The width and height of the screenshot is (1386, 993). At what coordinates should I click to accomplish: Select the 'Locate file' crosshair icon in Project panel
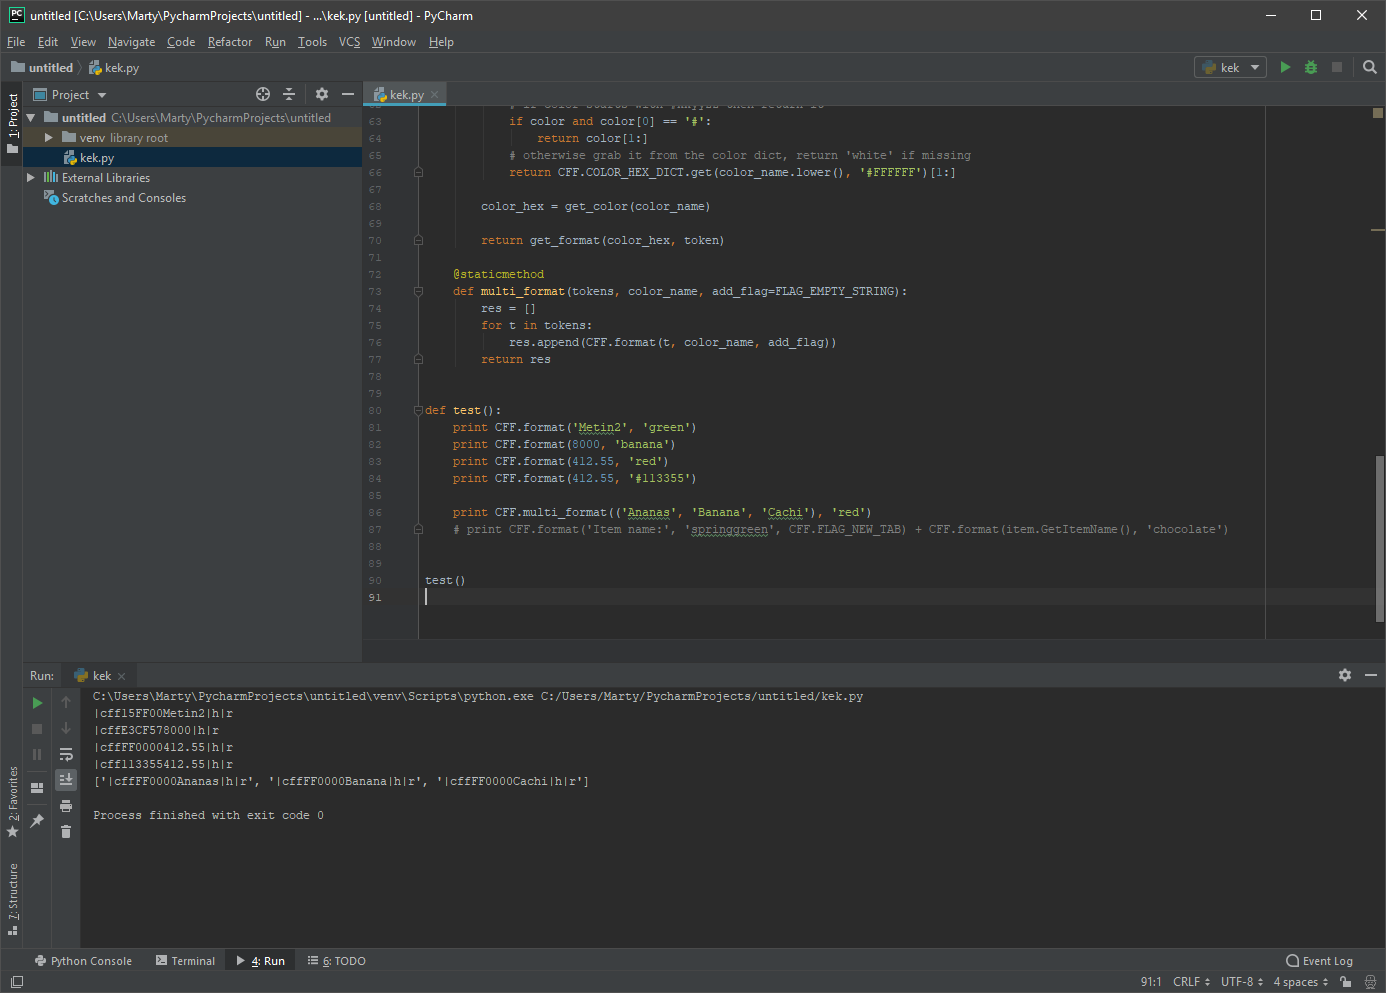[x=263, y=94]
